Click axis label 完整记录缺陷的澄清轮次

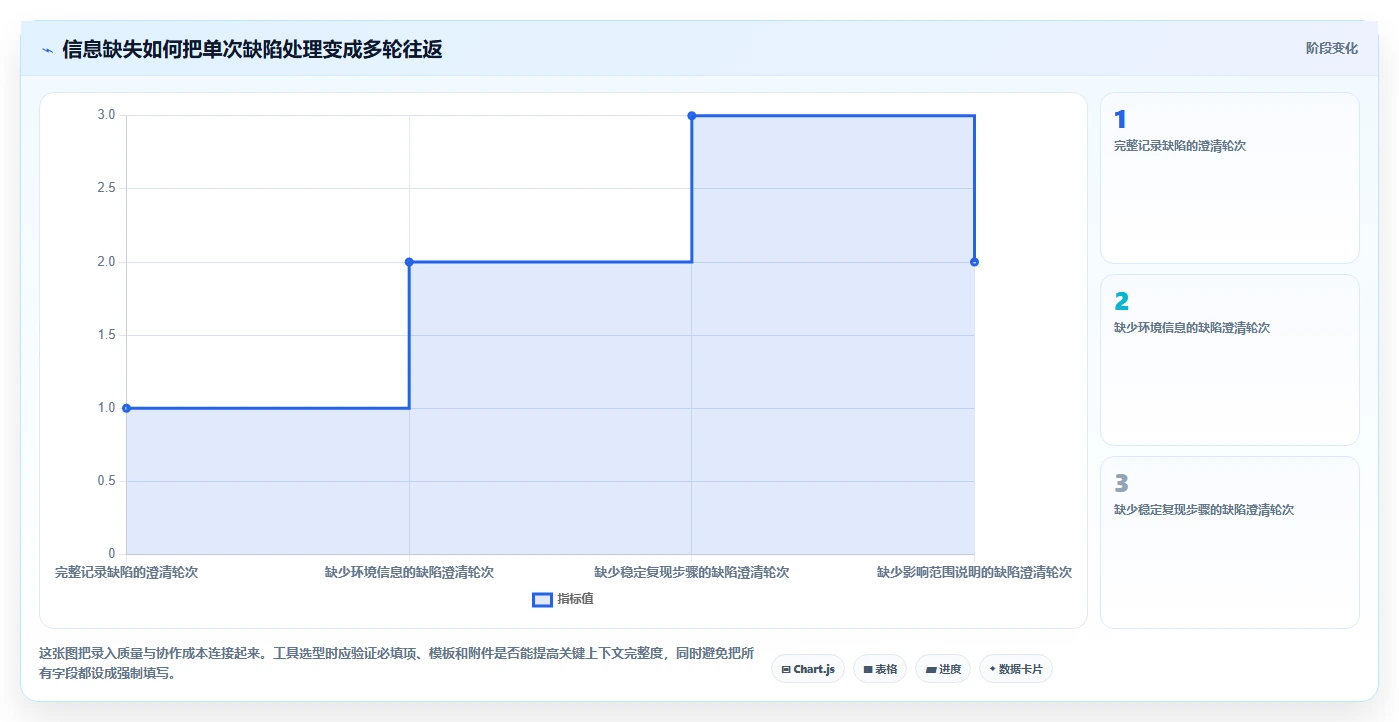click(x=126, y=573)
